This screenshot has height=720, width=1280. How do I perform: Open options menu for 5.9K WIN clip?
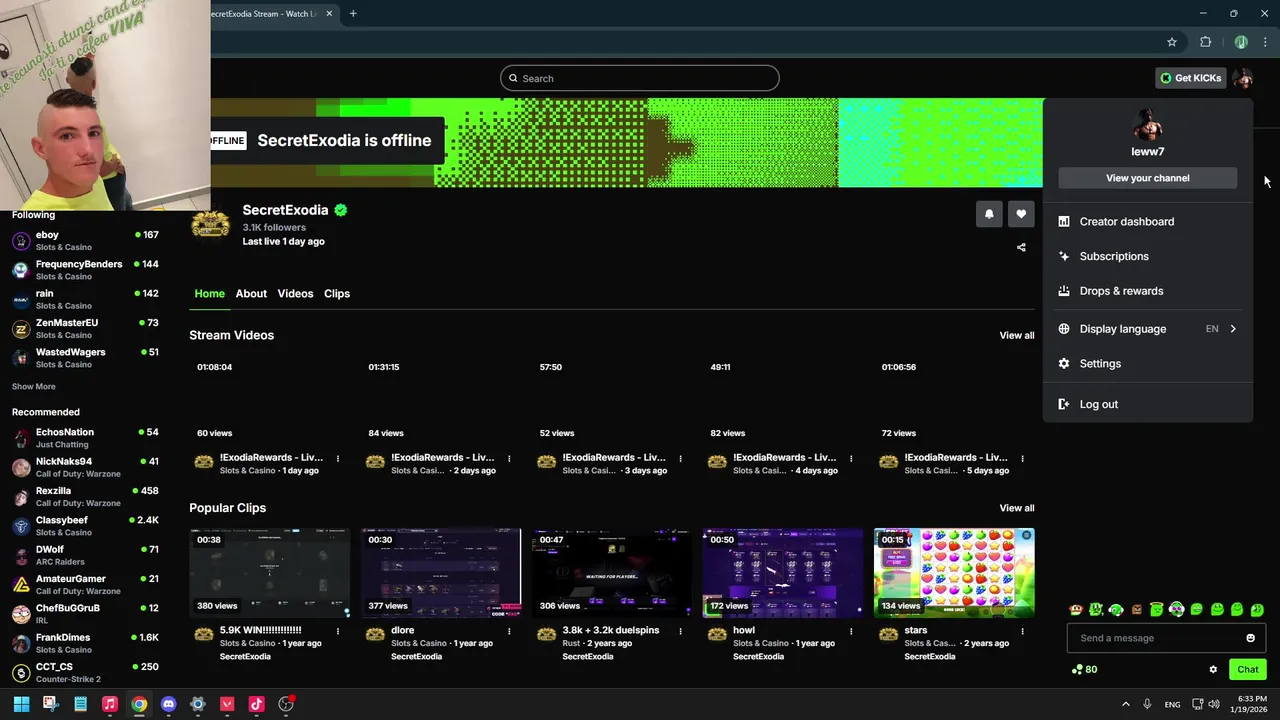click(x=338, y=631)
